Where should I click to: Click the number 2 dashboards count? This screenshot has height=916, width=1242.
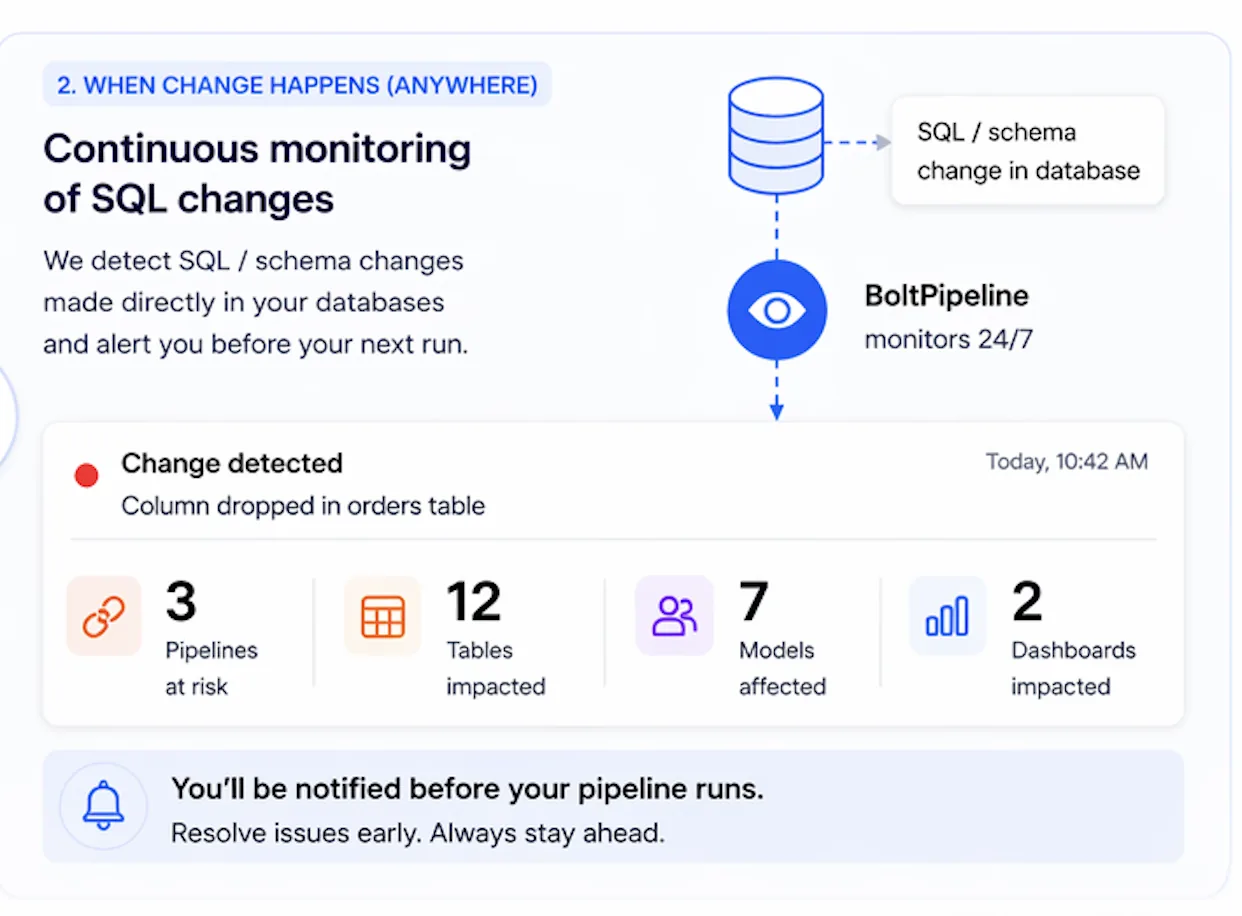[1027, 602]
